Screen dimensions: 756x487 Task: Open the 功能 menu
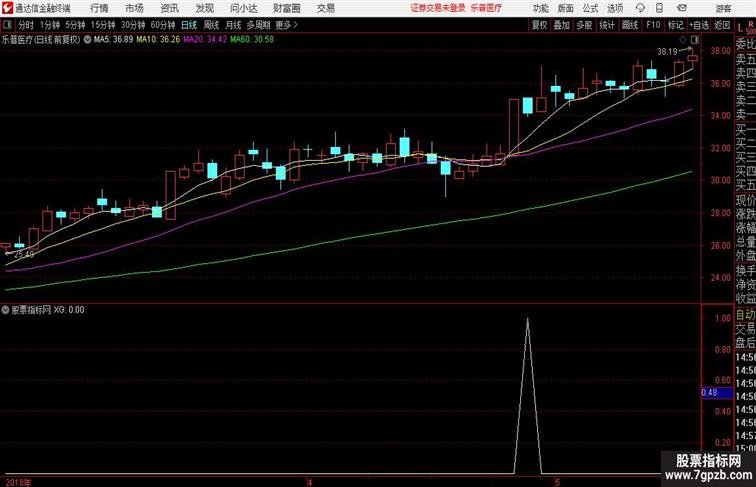coord(540,9)
